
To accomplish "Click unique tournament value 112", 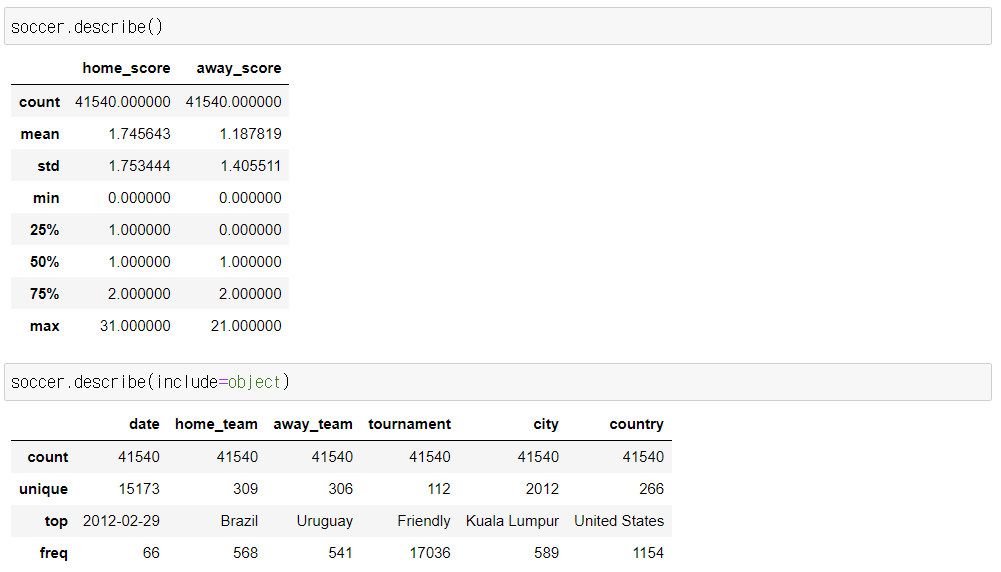I will 439,489.
